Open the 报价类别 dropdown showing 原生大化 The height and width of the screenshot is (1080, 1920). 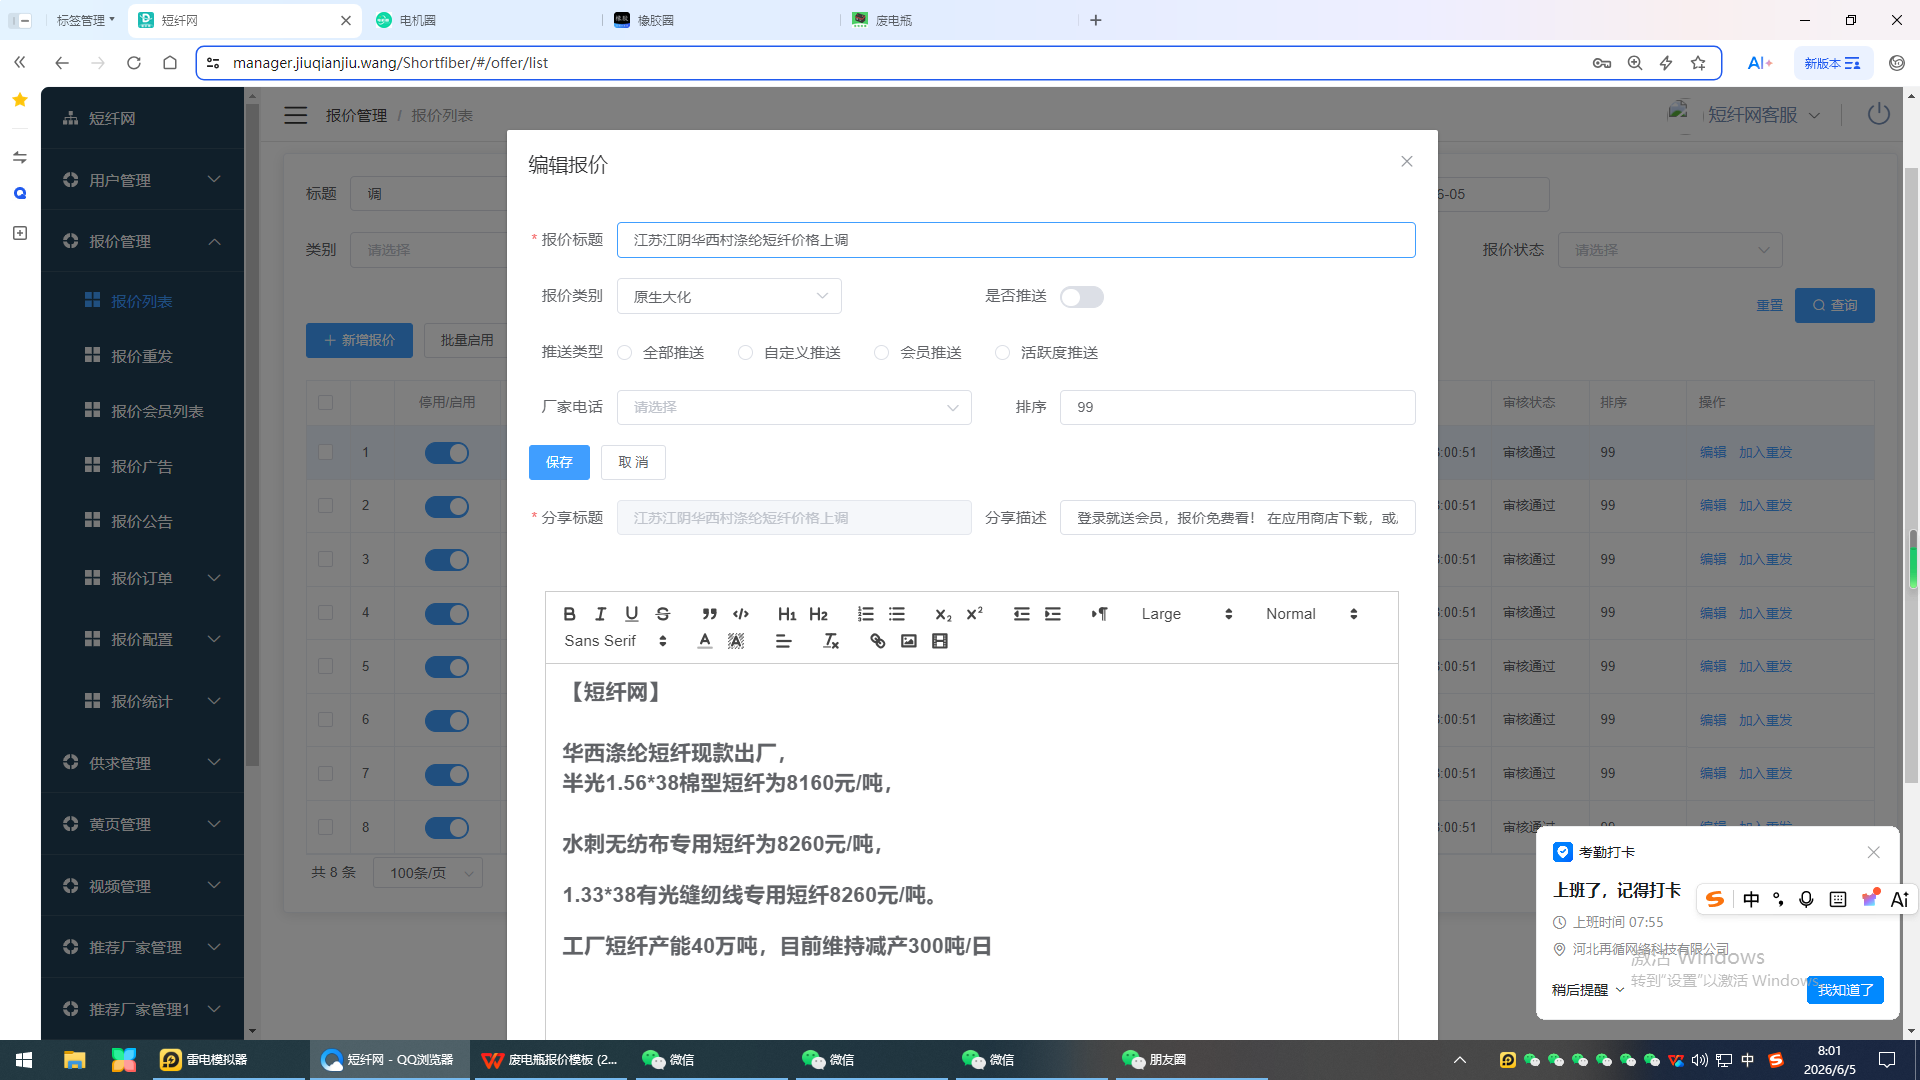pyautogui.click(x=729, y=296)
